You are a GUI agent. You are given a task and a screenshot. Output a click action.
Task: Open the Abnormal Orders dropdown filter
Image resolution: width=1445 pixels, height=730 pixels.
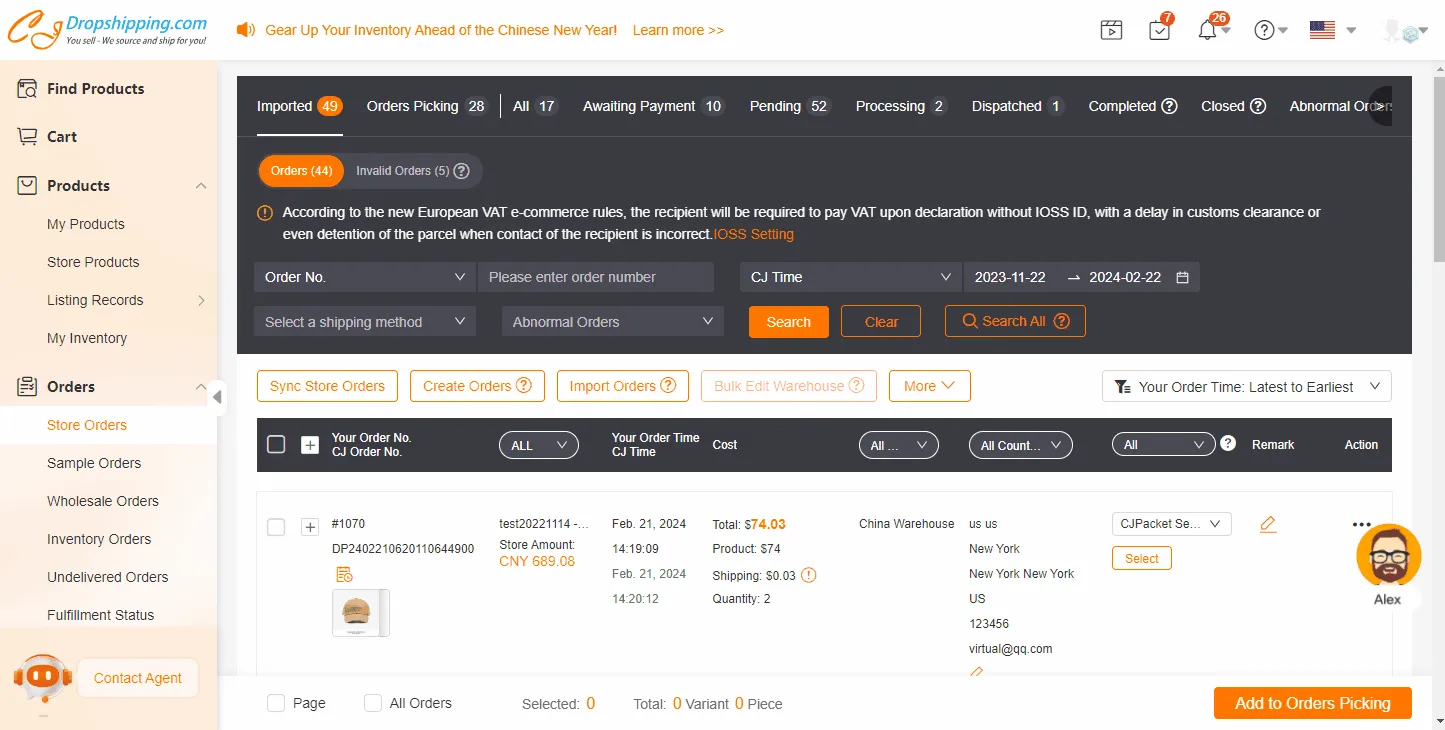[x=612, y=322]
